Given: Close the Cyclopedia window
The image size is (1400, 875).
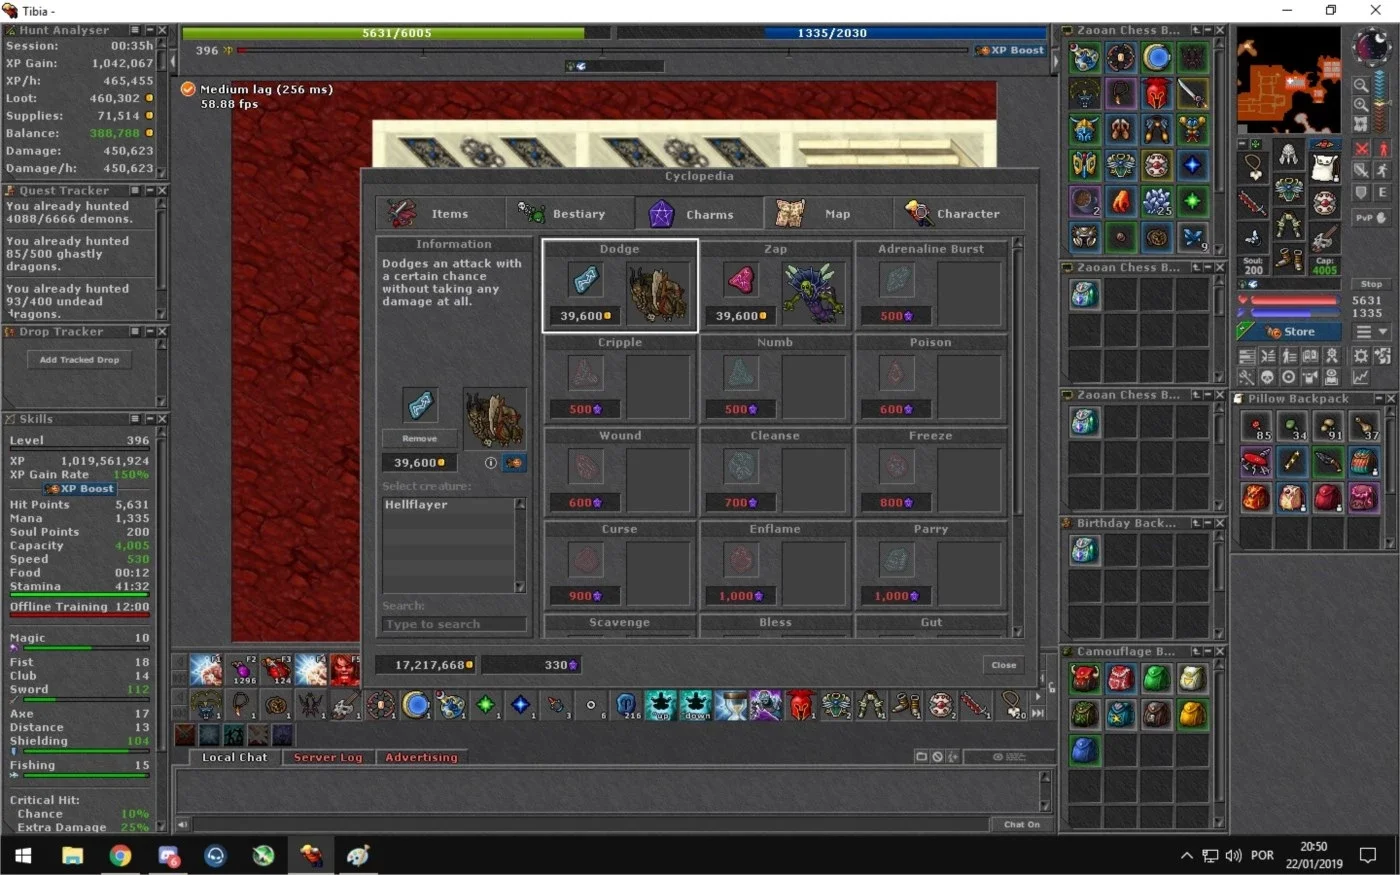Looking at the screenshot, I should pos(1004,665).
